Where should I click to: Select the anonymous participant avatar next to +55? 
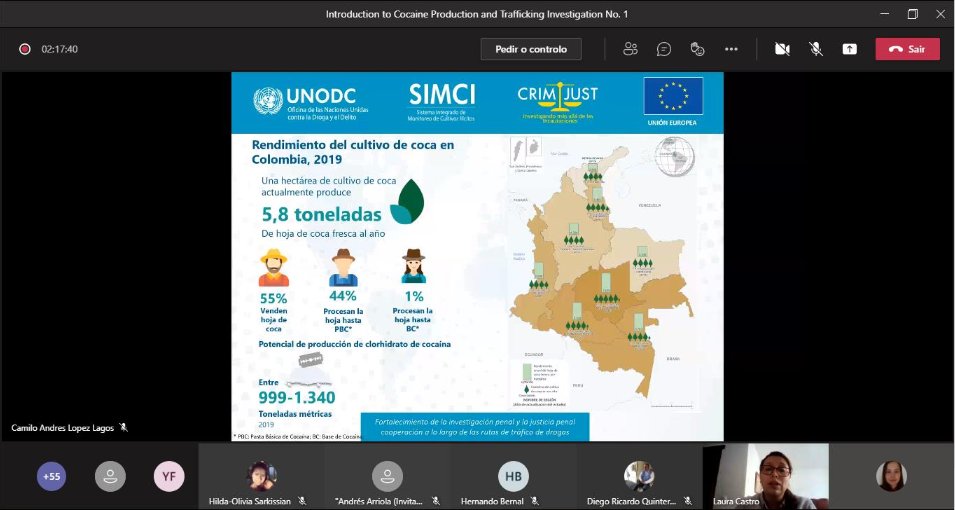click(x=110, y=476)
